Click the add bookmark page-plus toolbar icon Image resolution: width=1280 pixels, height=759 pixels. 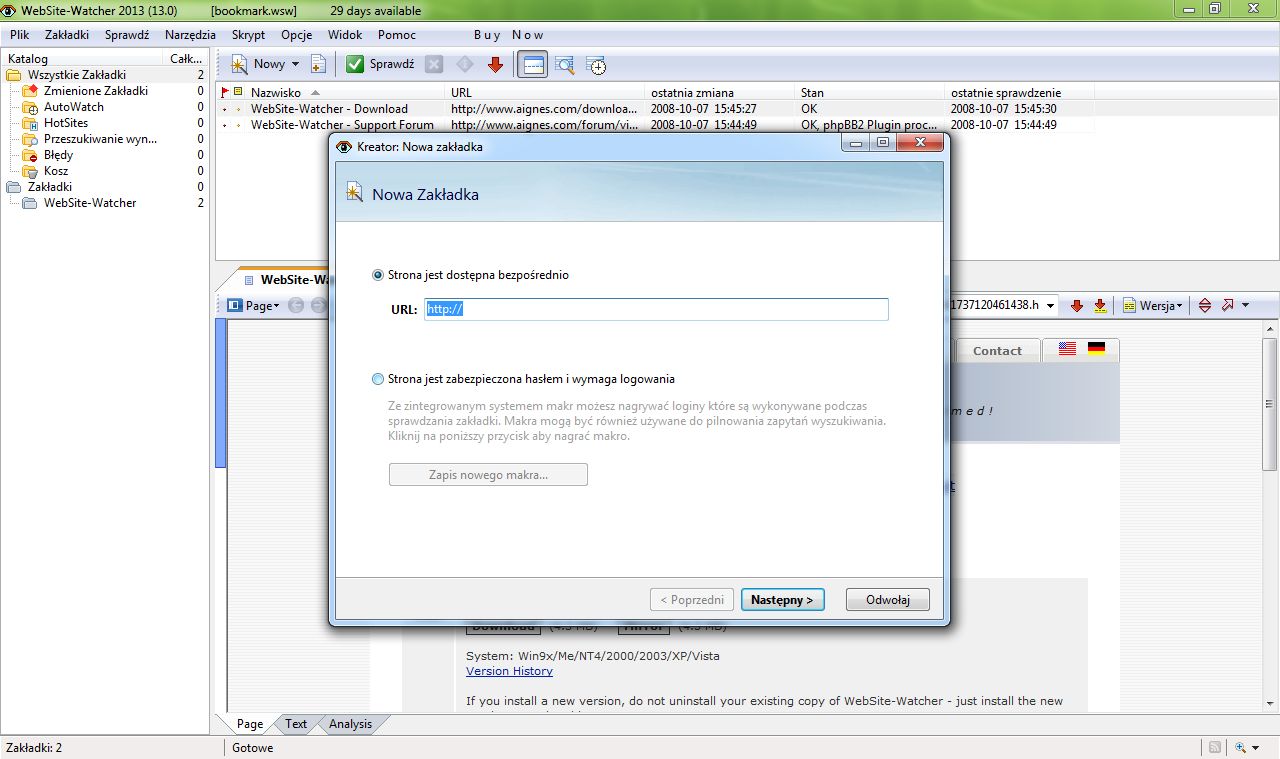tap(318, 64)
